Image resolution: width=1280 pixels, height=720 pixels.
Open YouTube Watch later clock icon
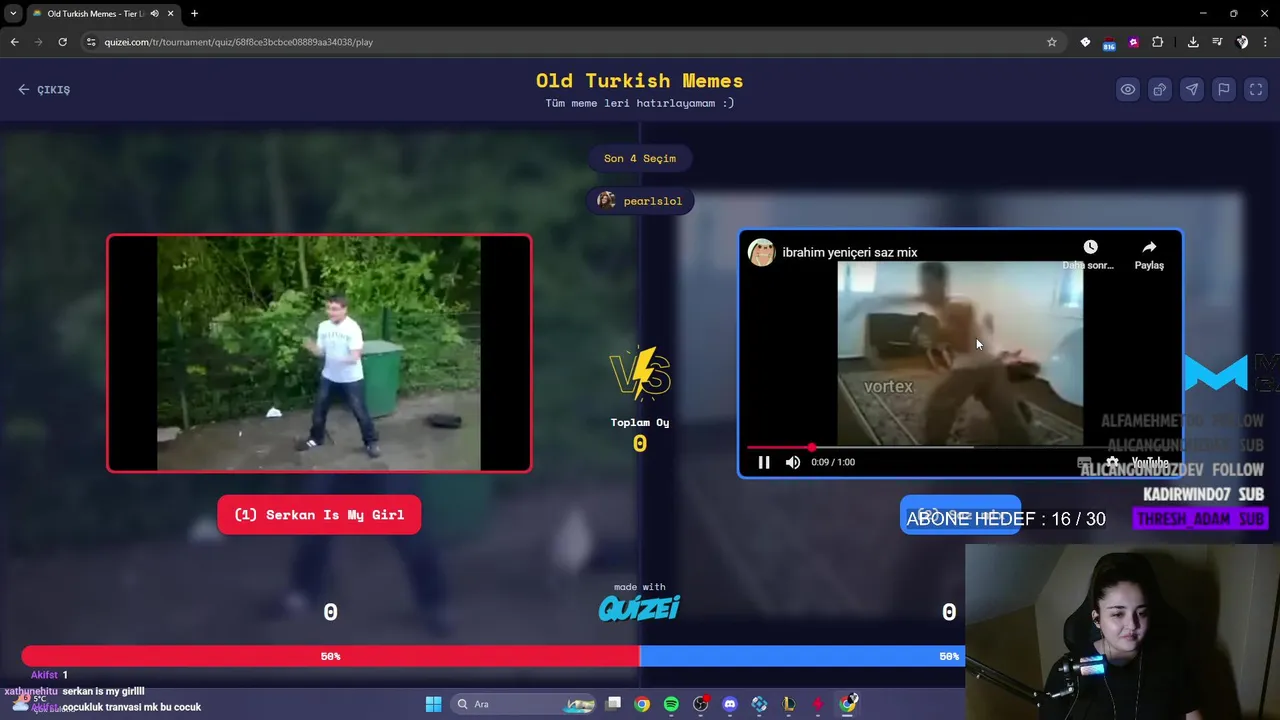click(1090, 247)
